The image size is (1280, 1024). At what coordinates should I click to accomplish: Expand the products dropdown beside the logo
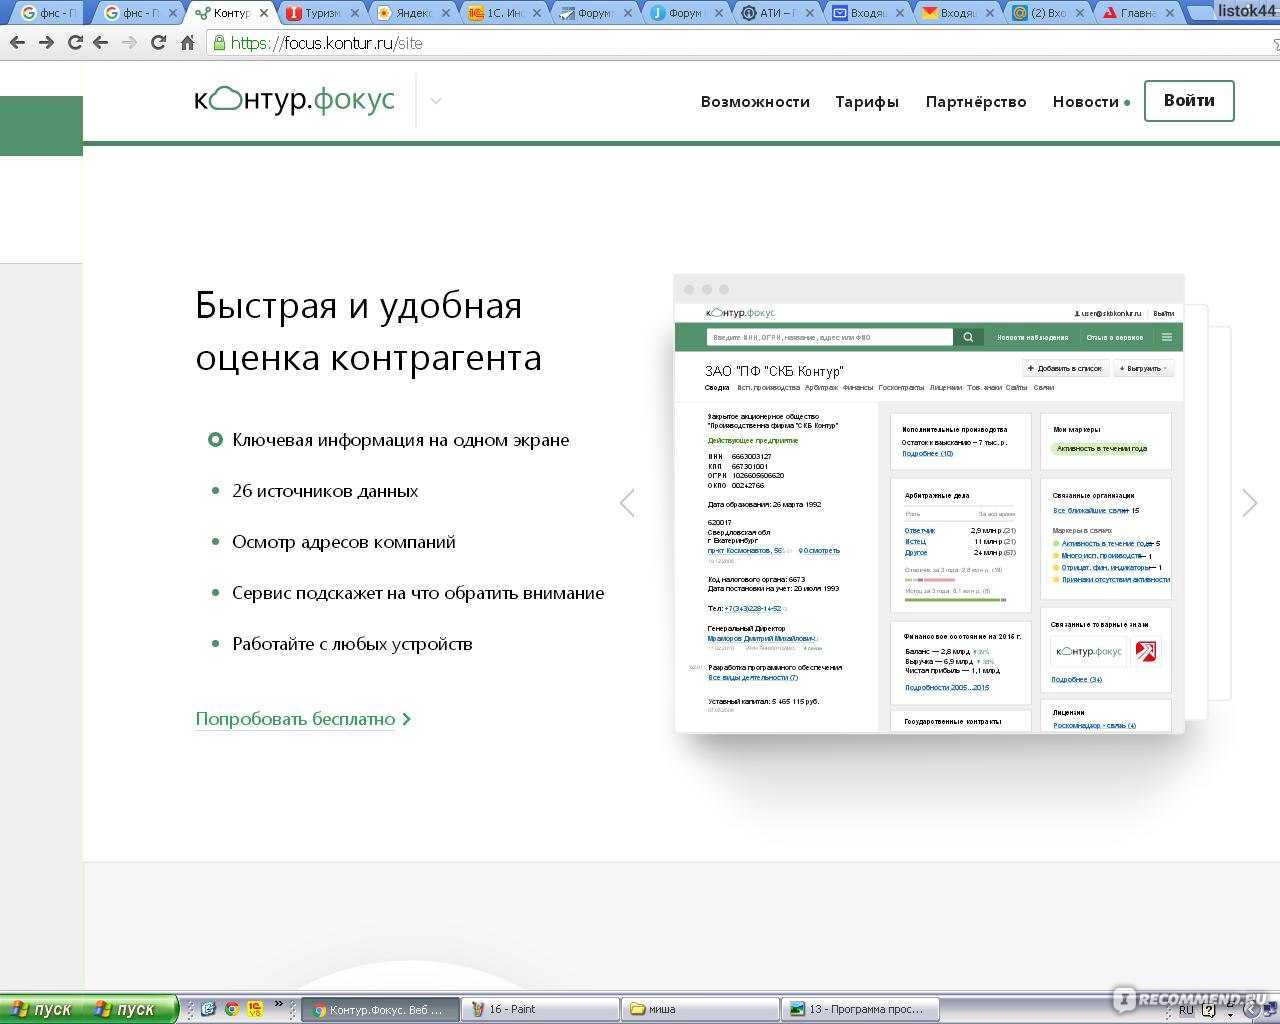(x=435, y=100)
